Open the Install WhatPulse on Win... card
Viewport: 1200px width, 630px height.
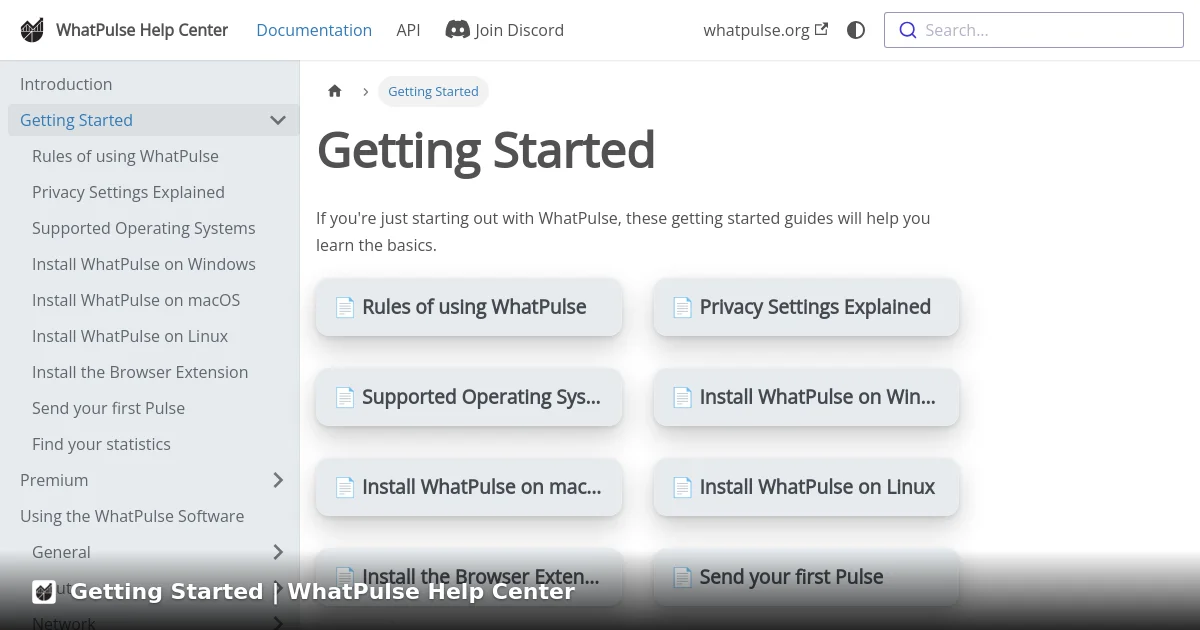(806, 397)
